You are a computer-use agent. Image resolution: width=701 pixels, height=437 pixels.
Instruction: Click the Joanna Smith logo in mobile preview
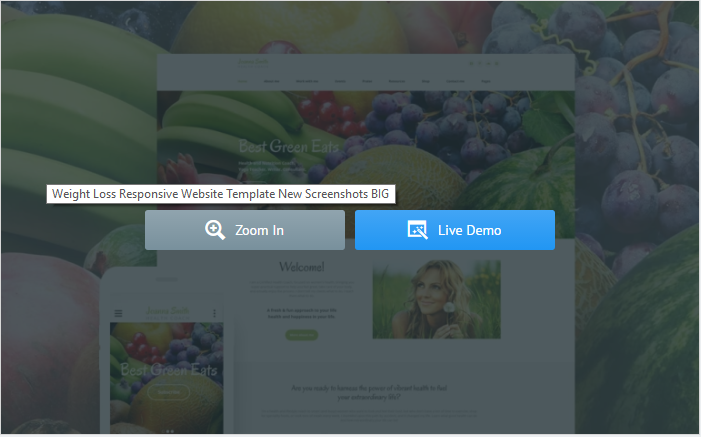168,312
